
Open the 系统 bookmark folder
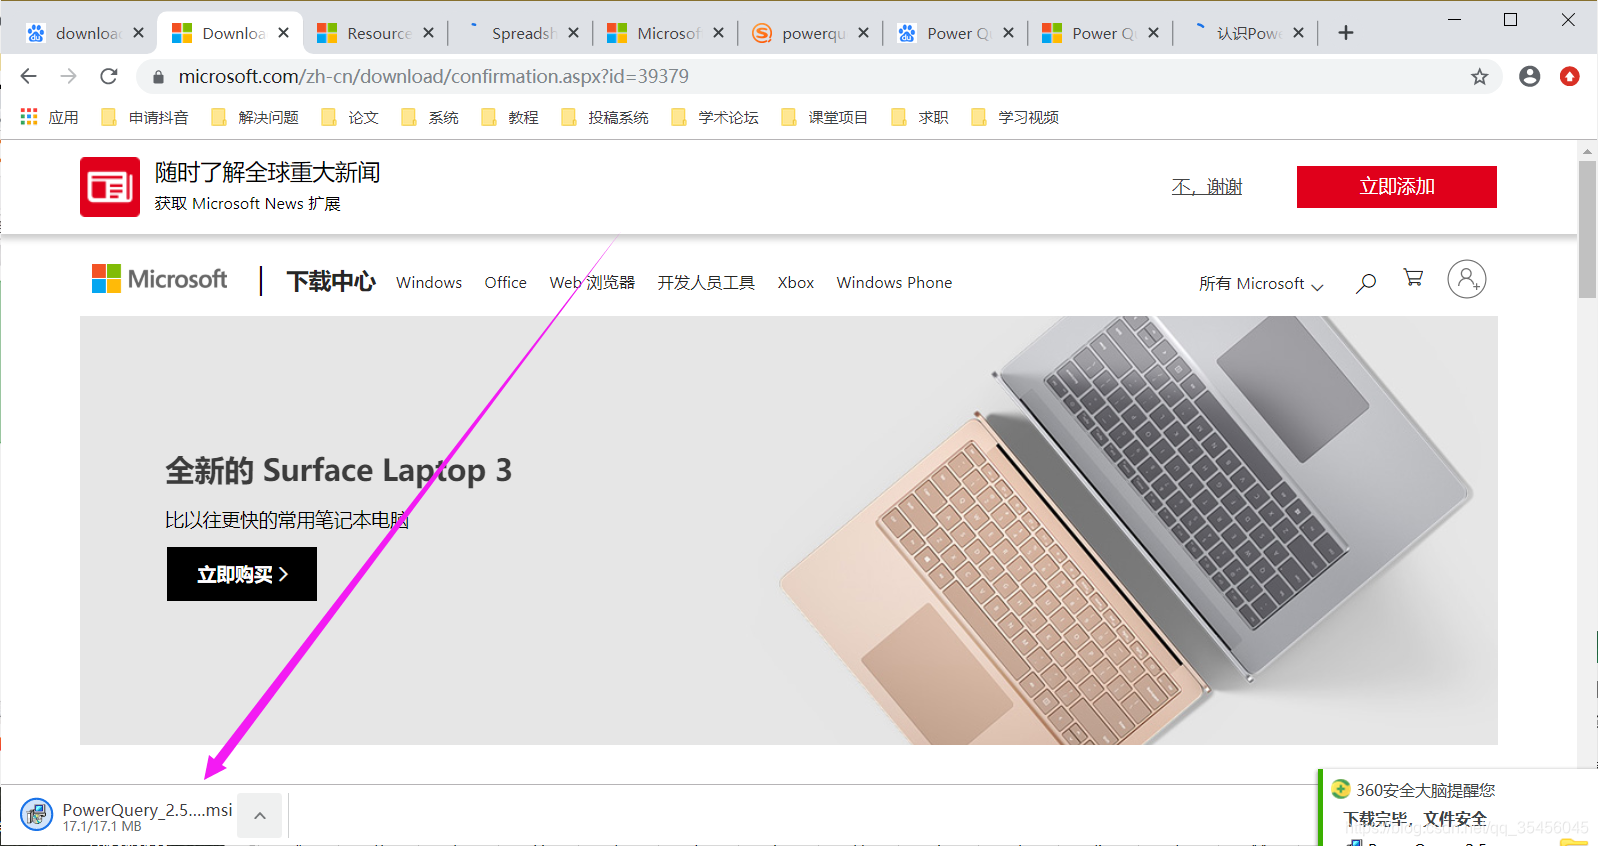[x=430, y=117]
